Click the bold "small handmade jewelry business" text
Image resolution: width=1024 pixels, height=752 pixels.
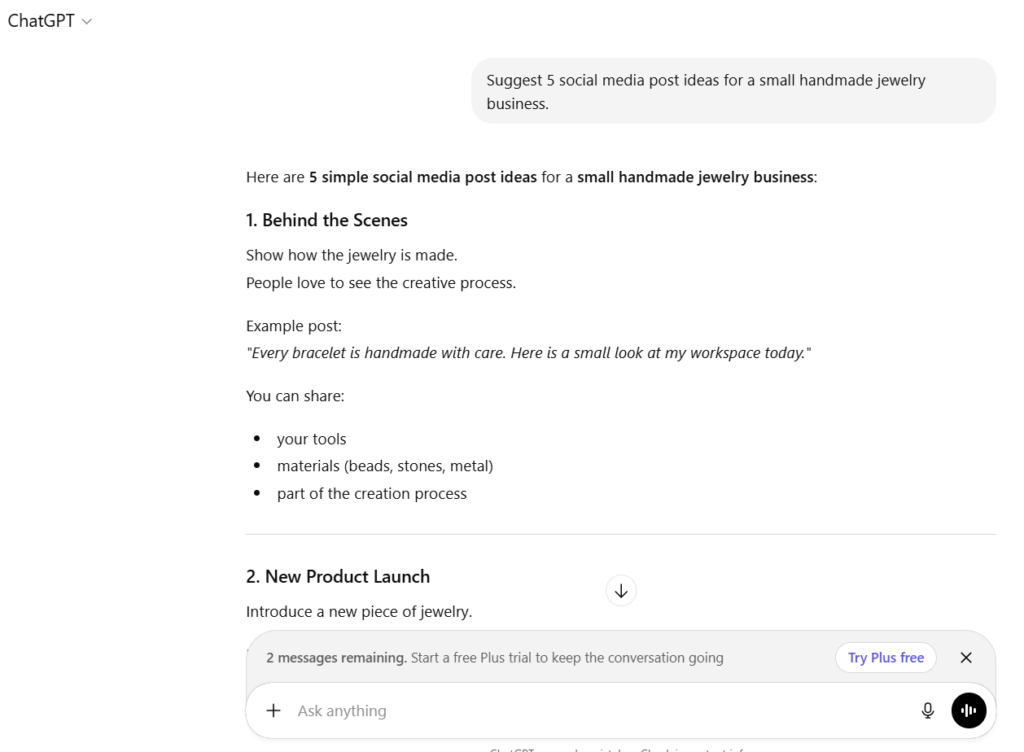695,178
